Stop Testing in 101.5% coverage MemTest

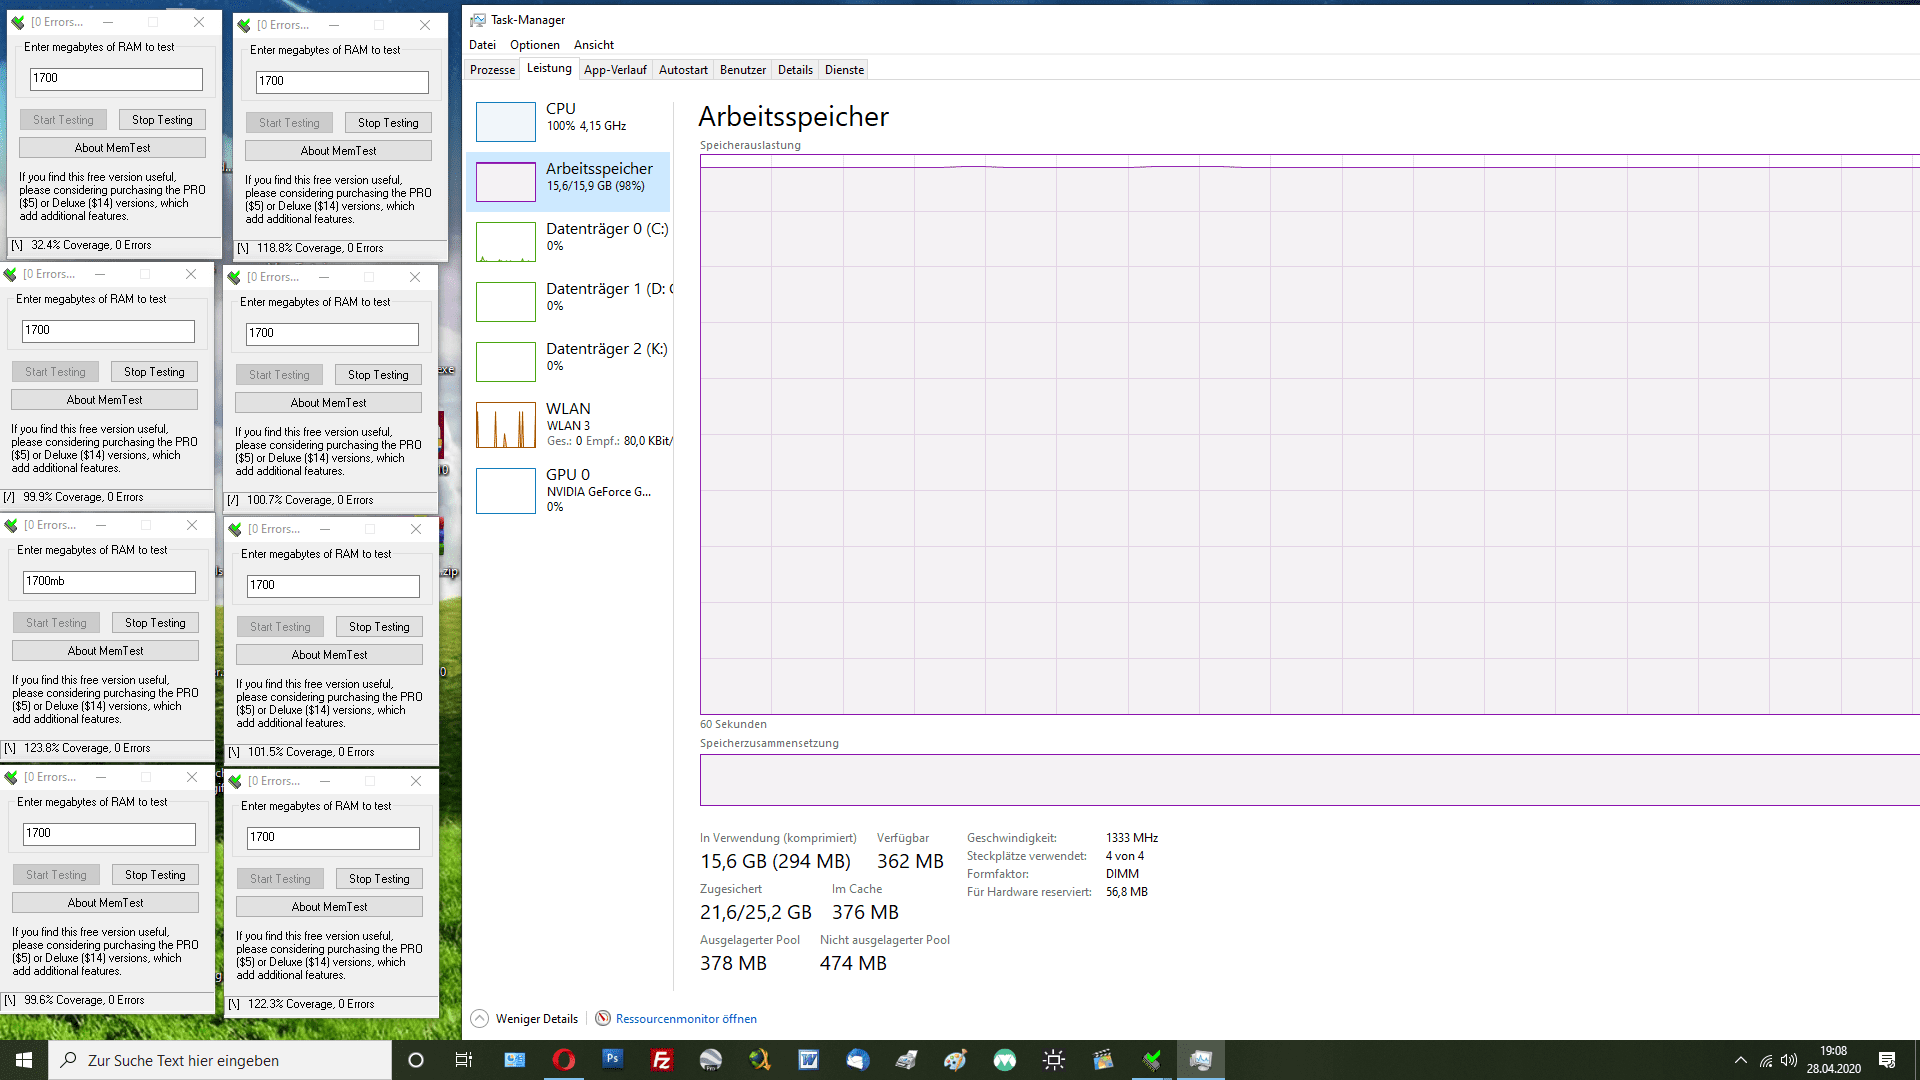[379, 627]
